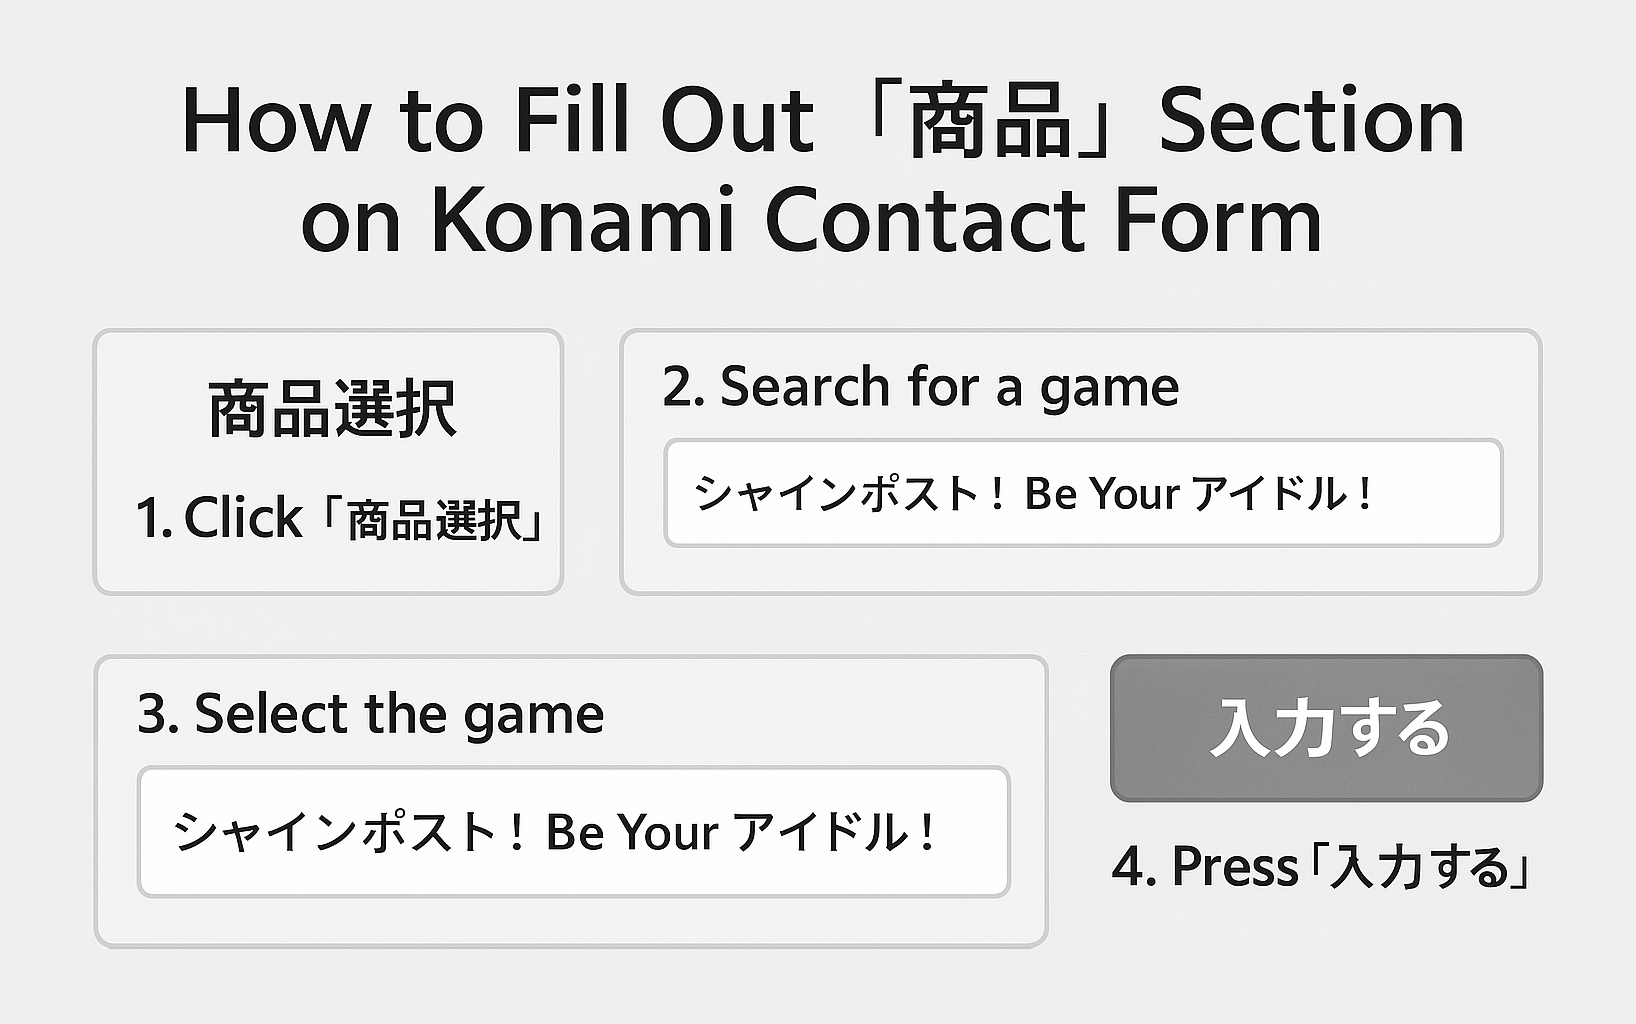Select the シャインポスト game result in step 3
Screen dimensions: 1636x1024
tap(573, 832)
